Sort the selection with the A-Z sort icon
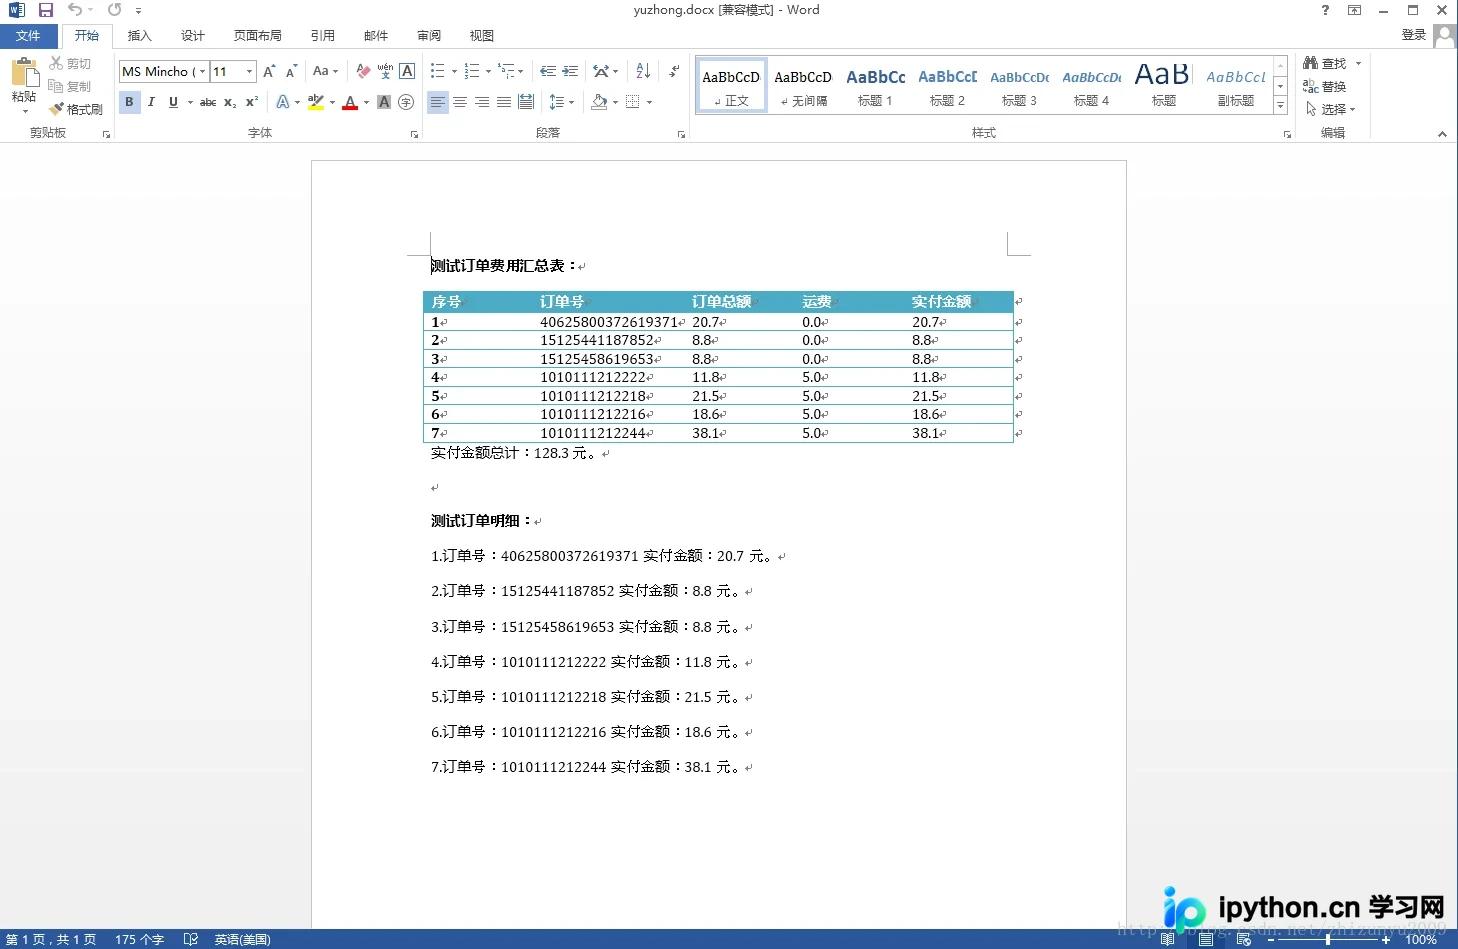 pos(643,72)
